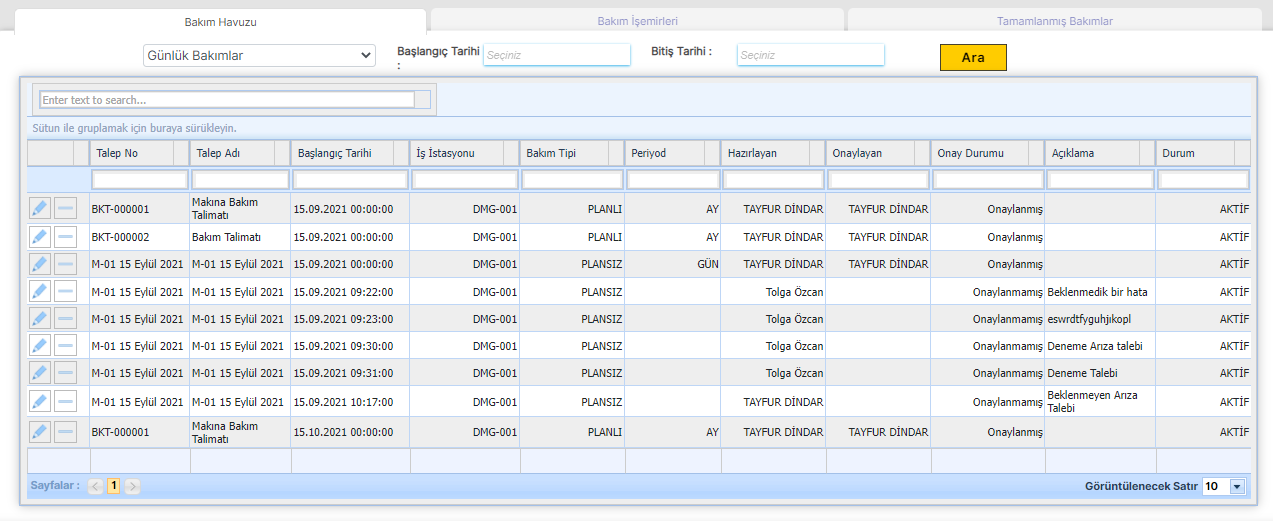
Task: Click pencil icon for BKT-000002 row
Action: pyautogui.click(x=39, y=237)
